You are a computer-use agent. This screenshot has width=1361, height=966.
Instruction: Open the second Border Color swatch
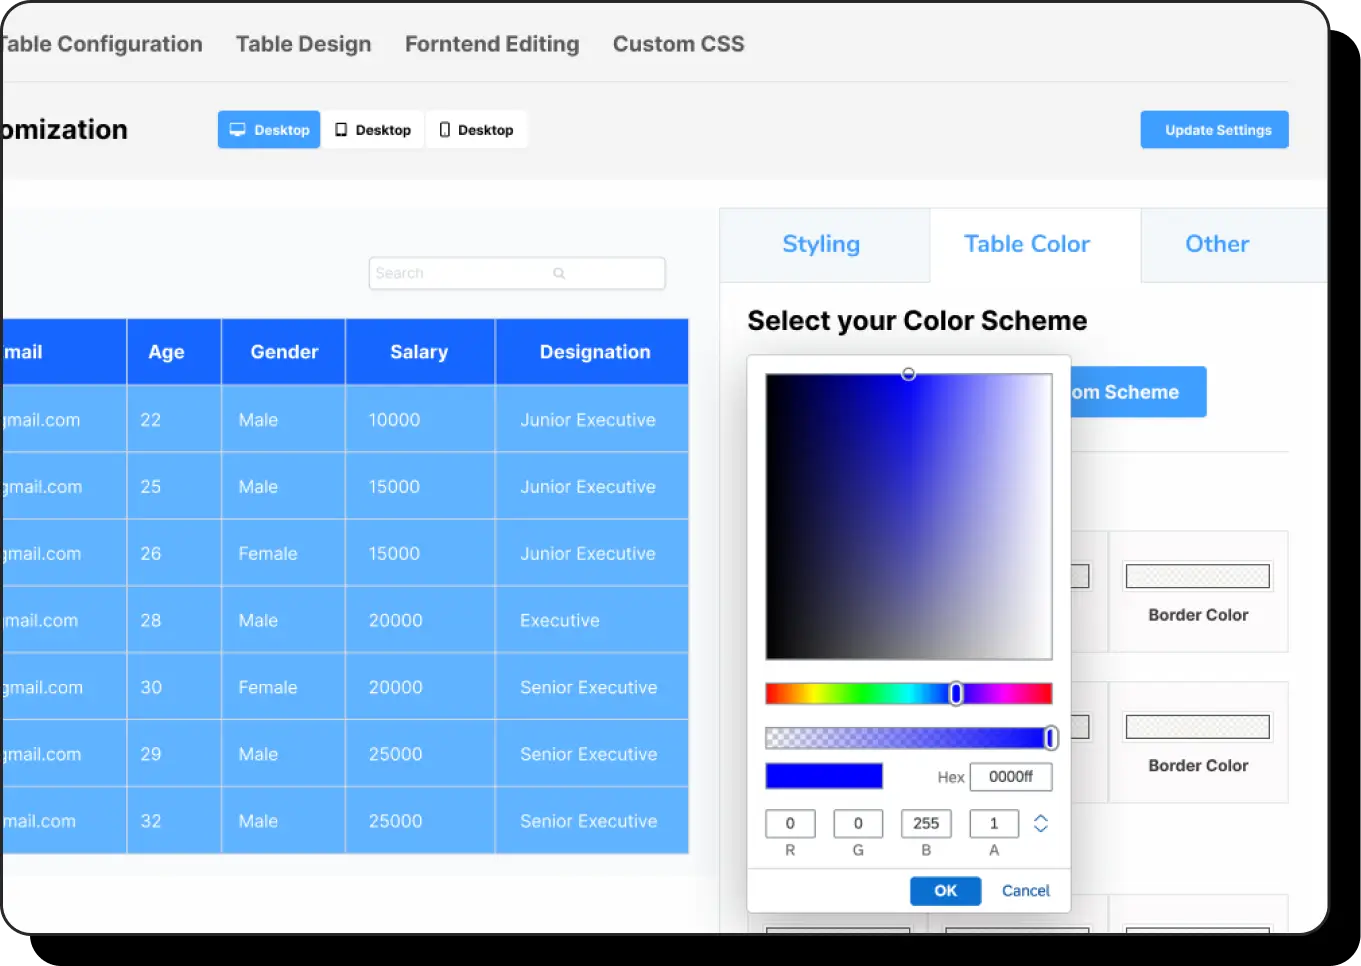click(x=1197, y=727)
